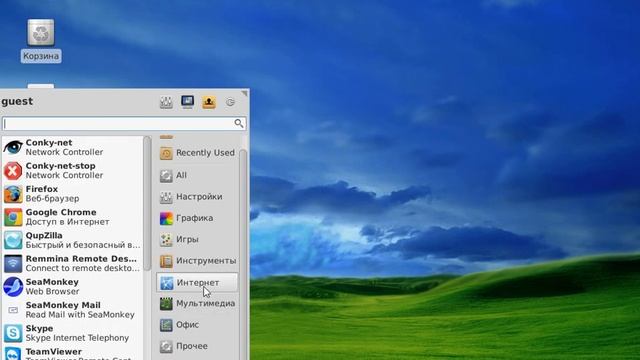Select the Recently Used category

click(197, 153)
